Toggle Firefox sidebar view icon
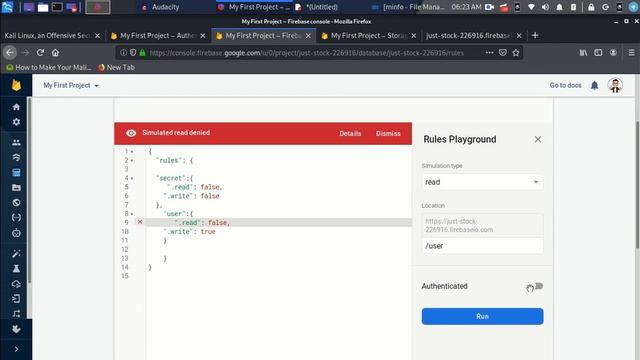The width and height of the screenshot is (640, 360). point(598,52)
